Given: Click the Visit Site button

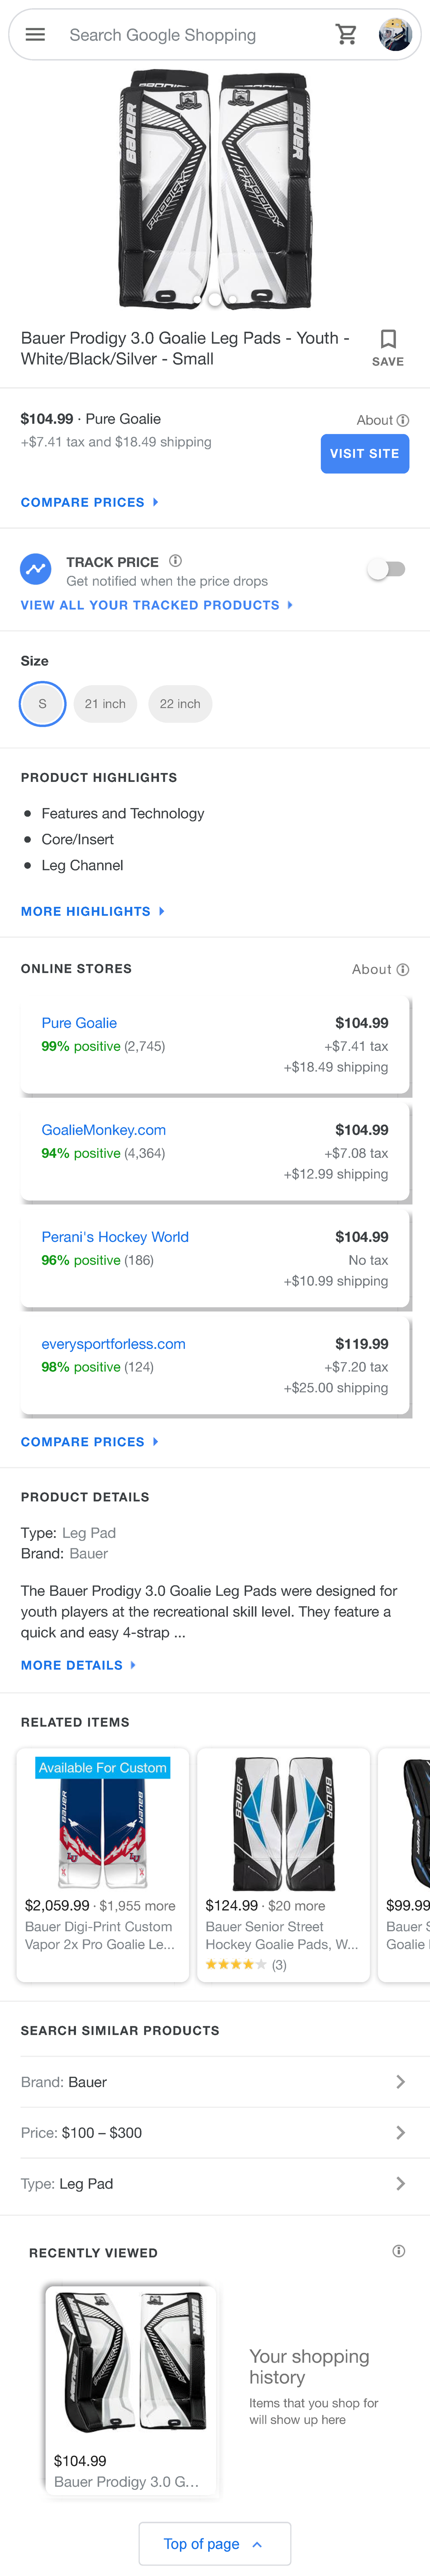Looking at the screenshot, I should [x=364, y=454].
